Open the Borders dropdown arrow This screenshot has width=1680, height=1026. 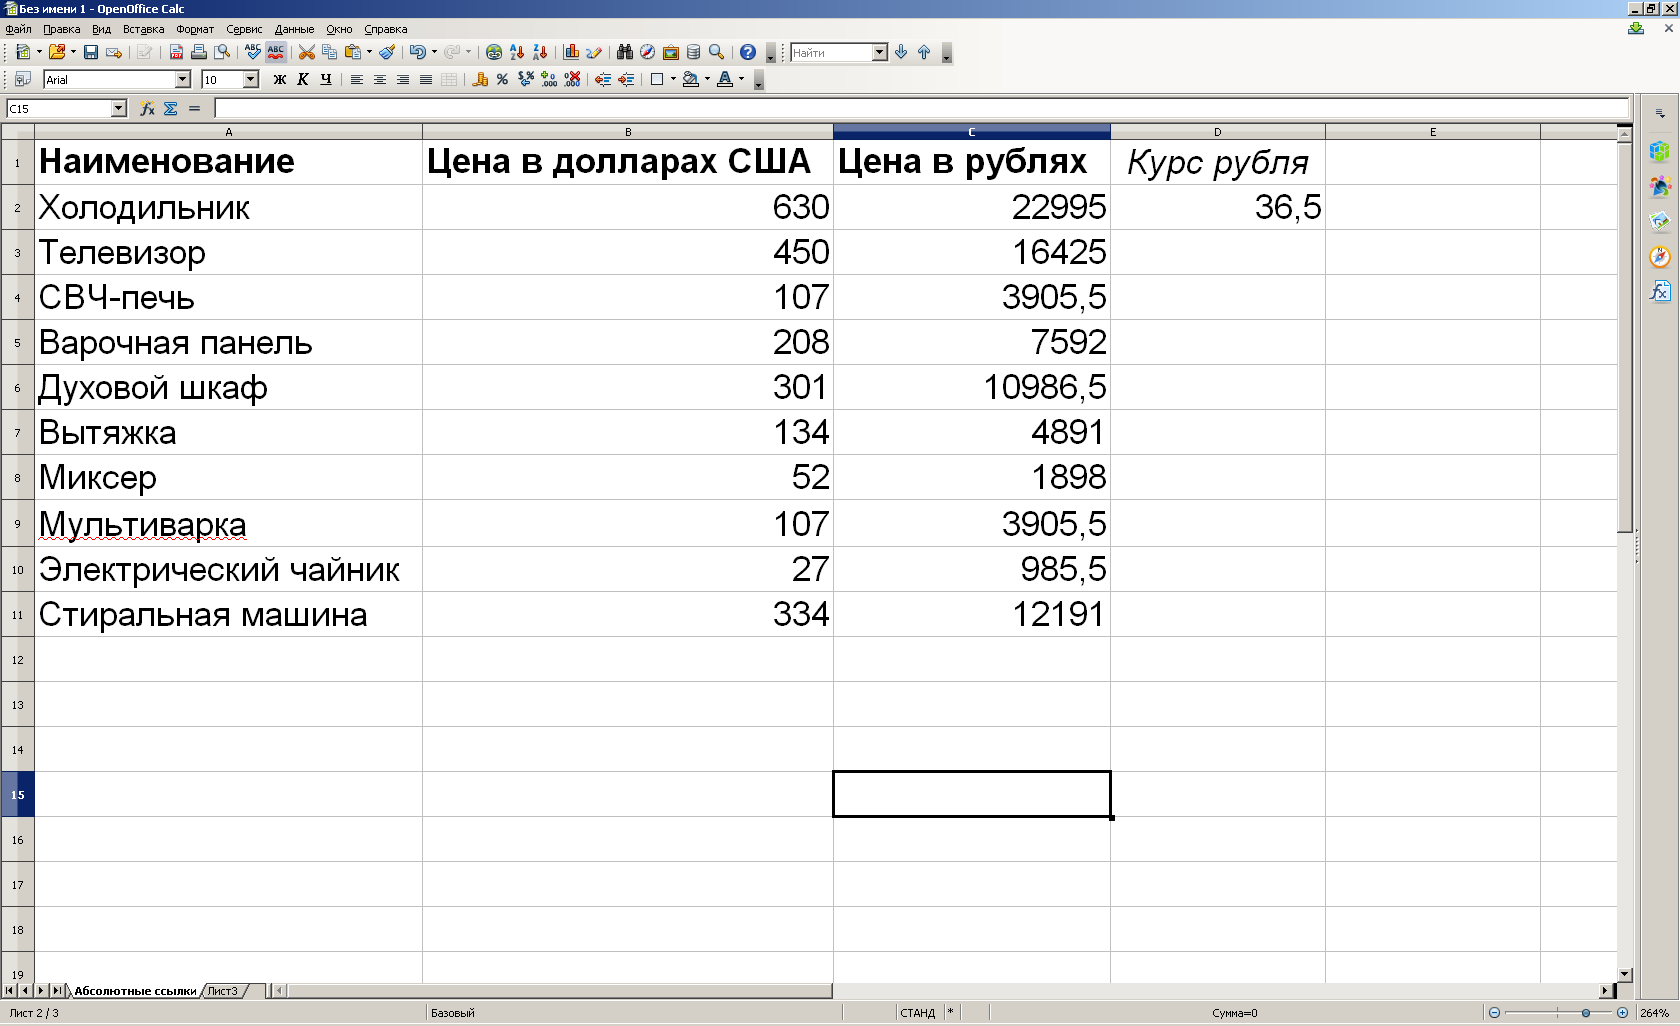pyautogui.click(x=673, y=79)
